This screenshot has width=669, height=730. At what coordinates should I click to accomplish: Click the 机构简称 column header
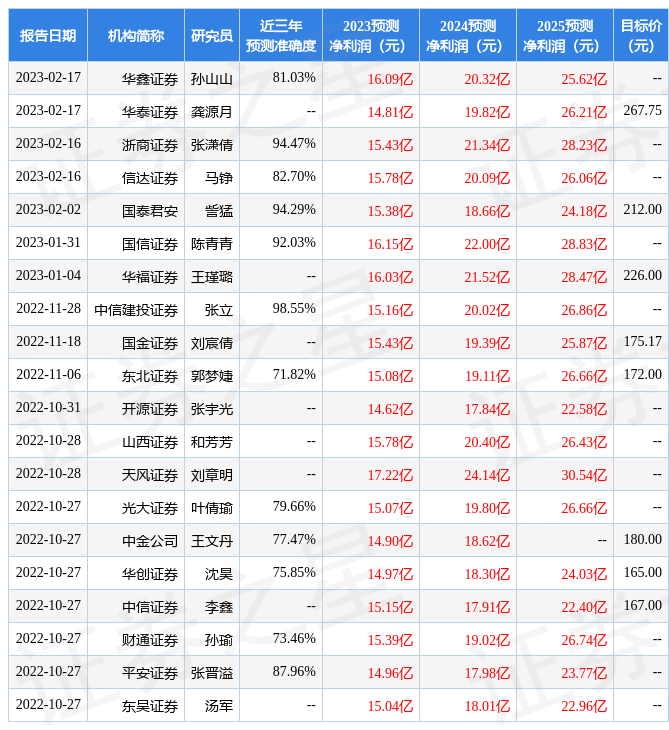[136, 35]
